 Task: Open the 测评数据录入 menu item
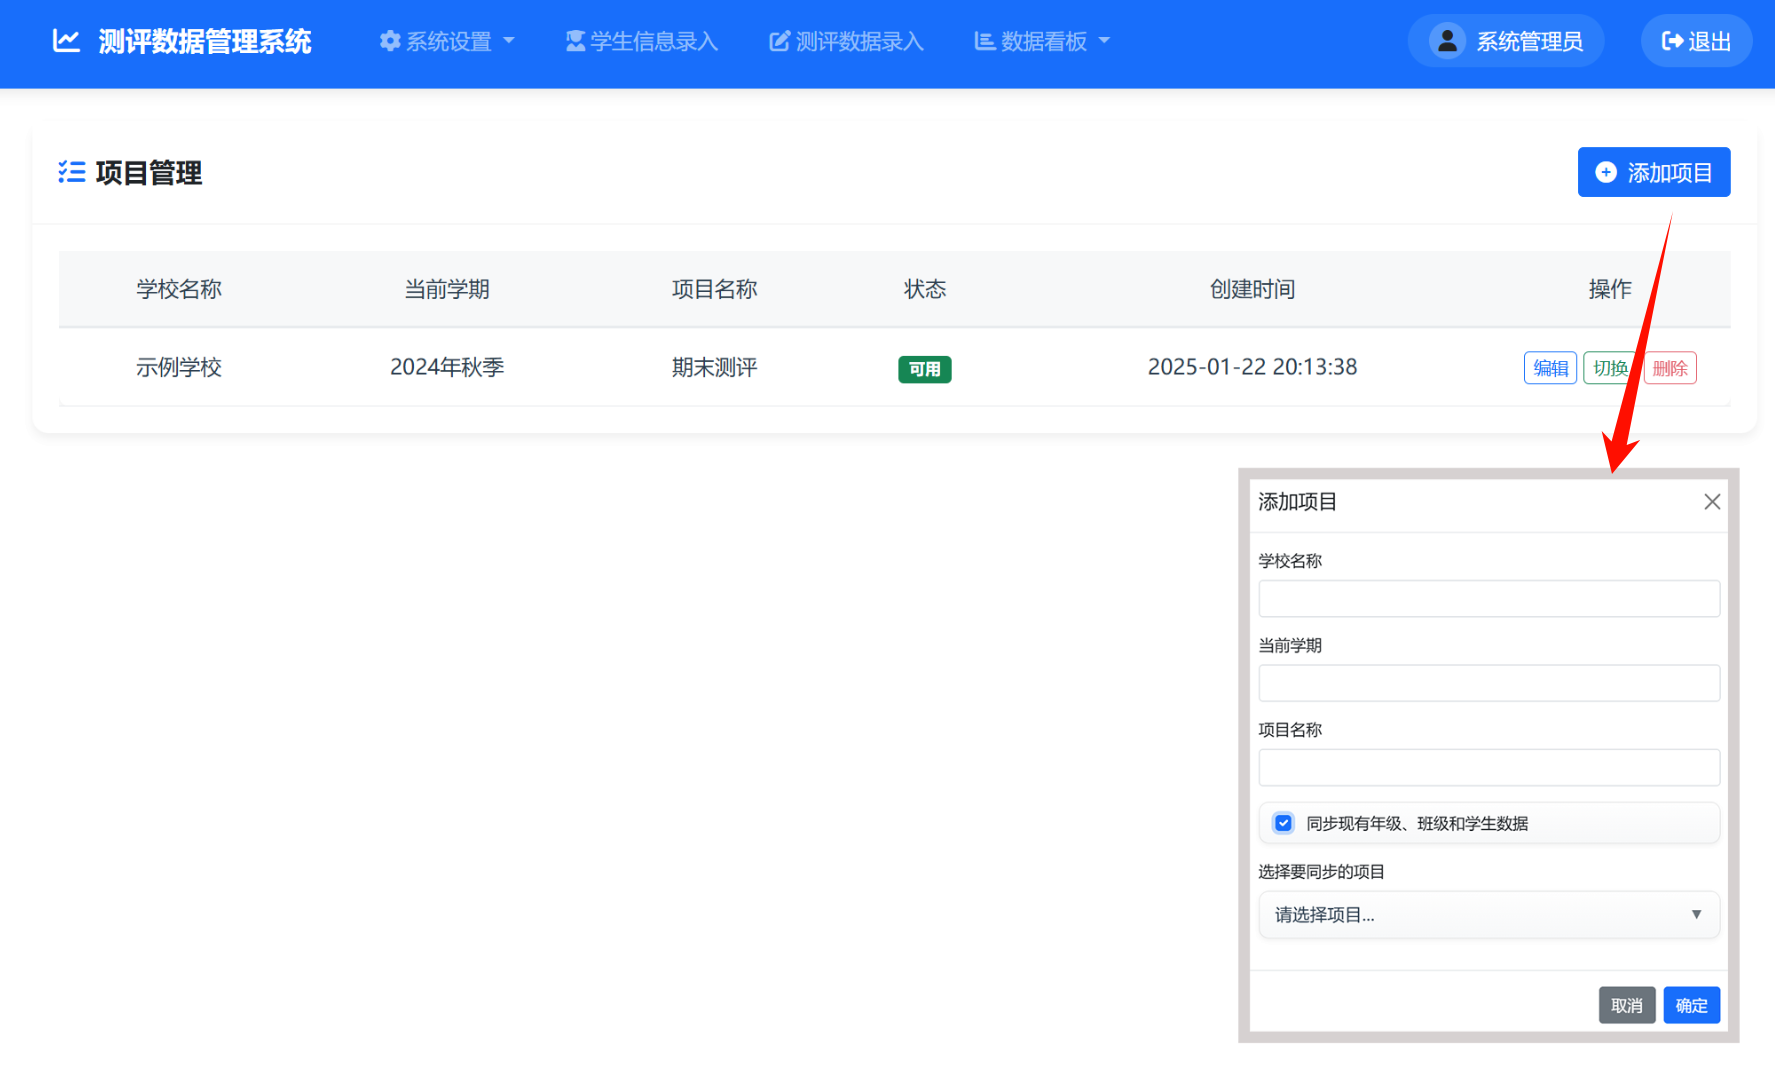(x=845, y=40)
